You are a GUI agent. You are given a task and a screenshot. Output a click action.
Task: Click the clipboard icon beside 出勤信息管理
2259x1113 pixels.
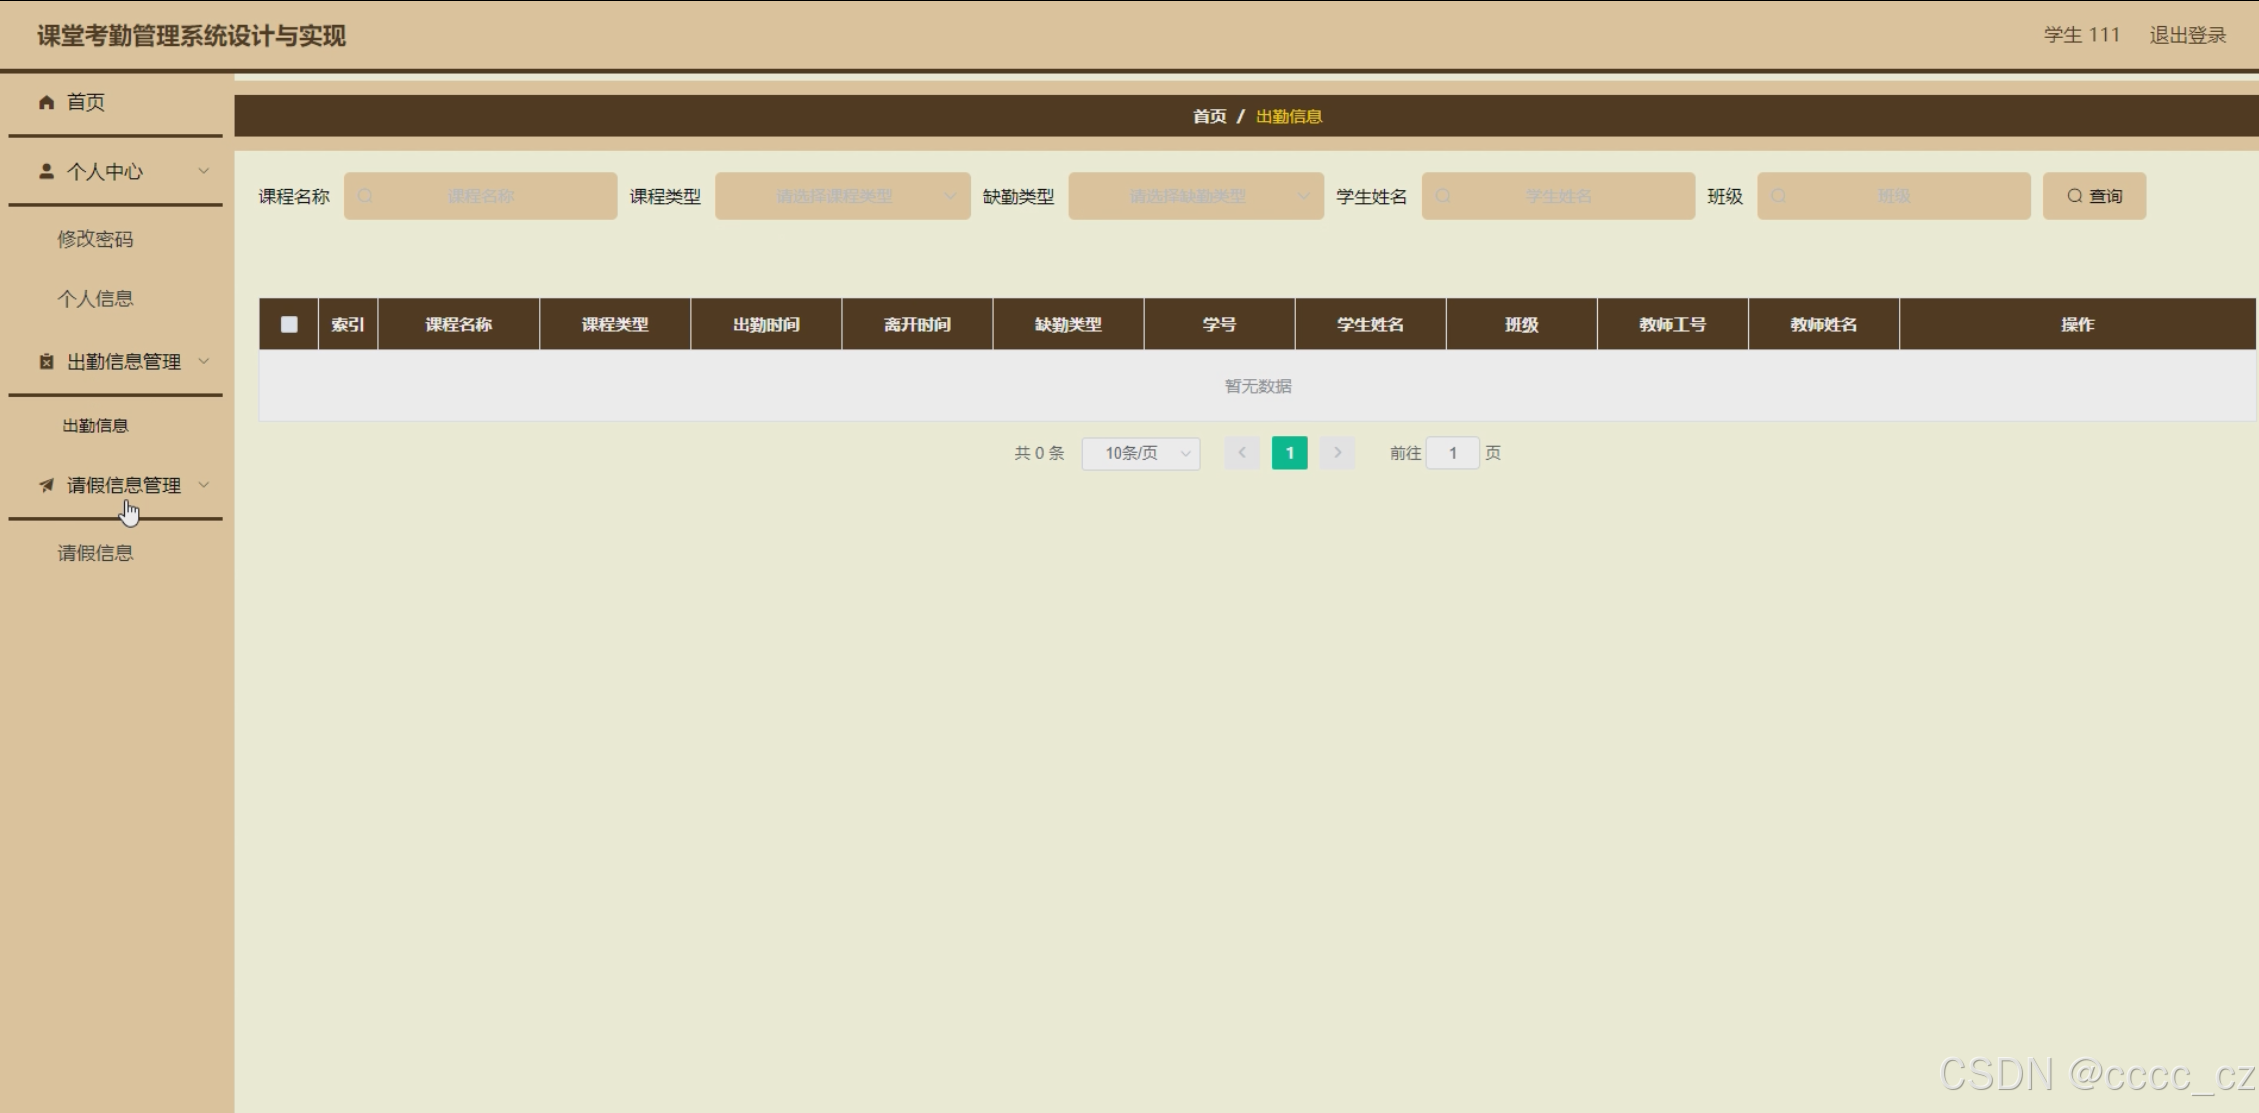(46, 362)
